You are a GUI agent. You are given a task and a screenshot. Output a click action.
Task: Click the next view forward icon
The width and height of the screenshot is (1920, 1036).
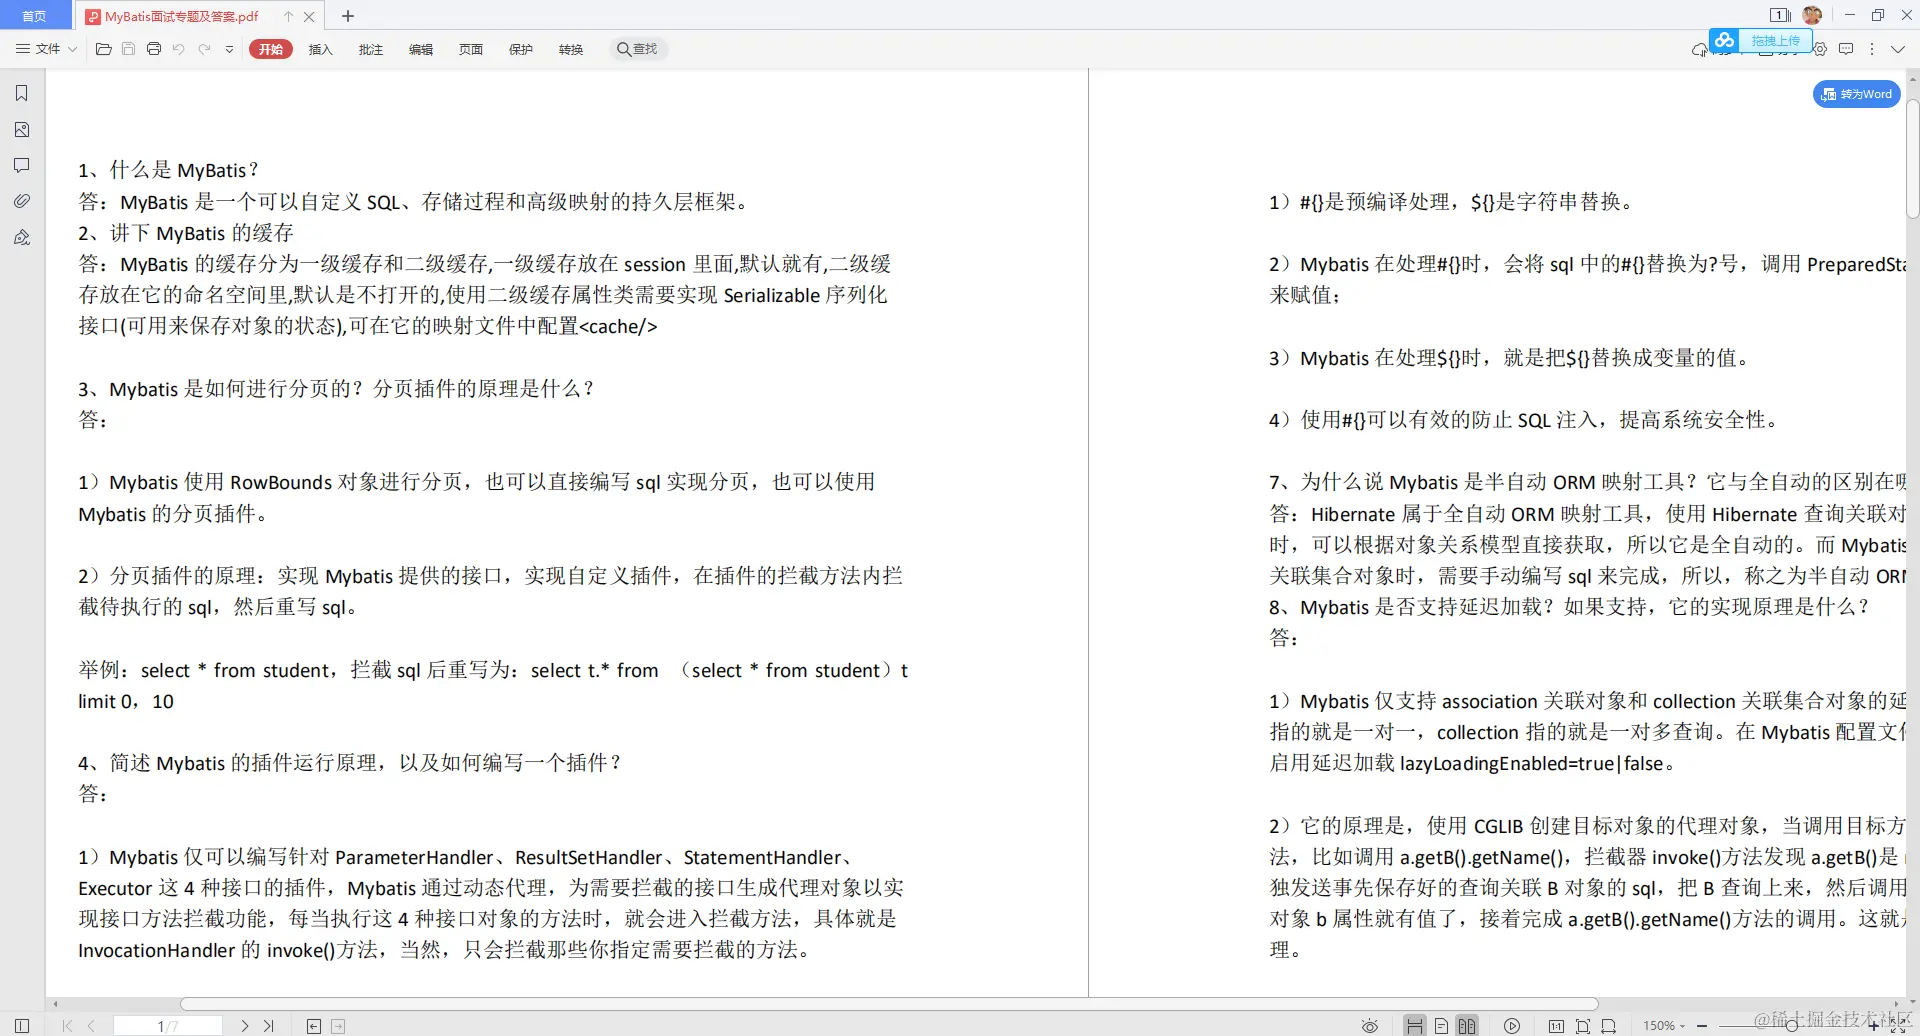(x=338, y=1026)
